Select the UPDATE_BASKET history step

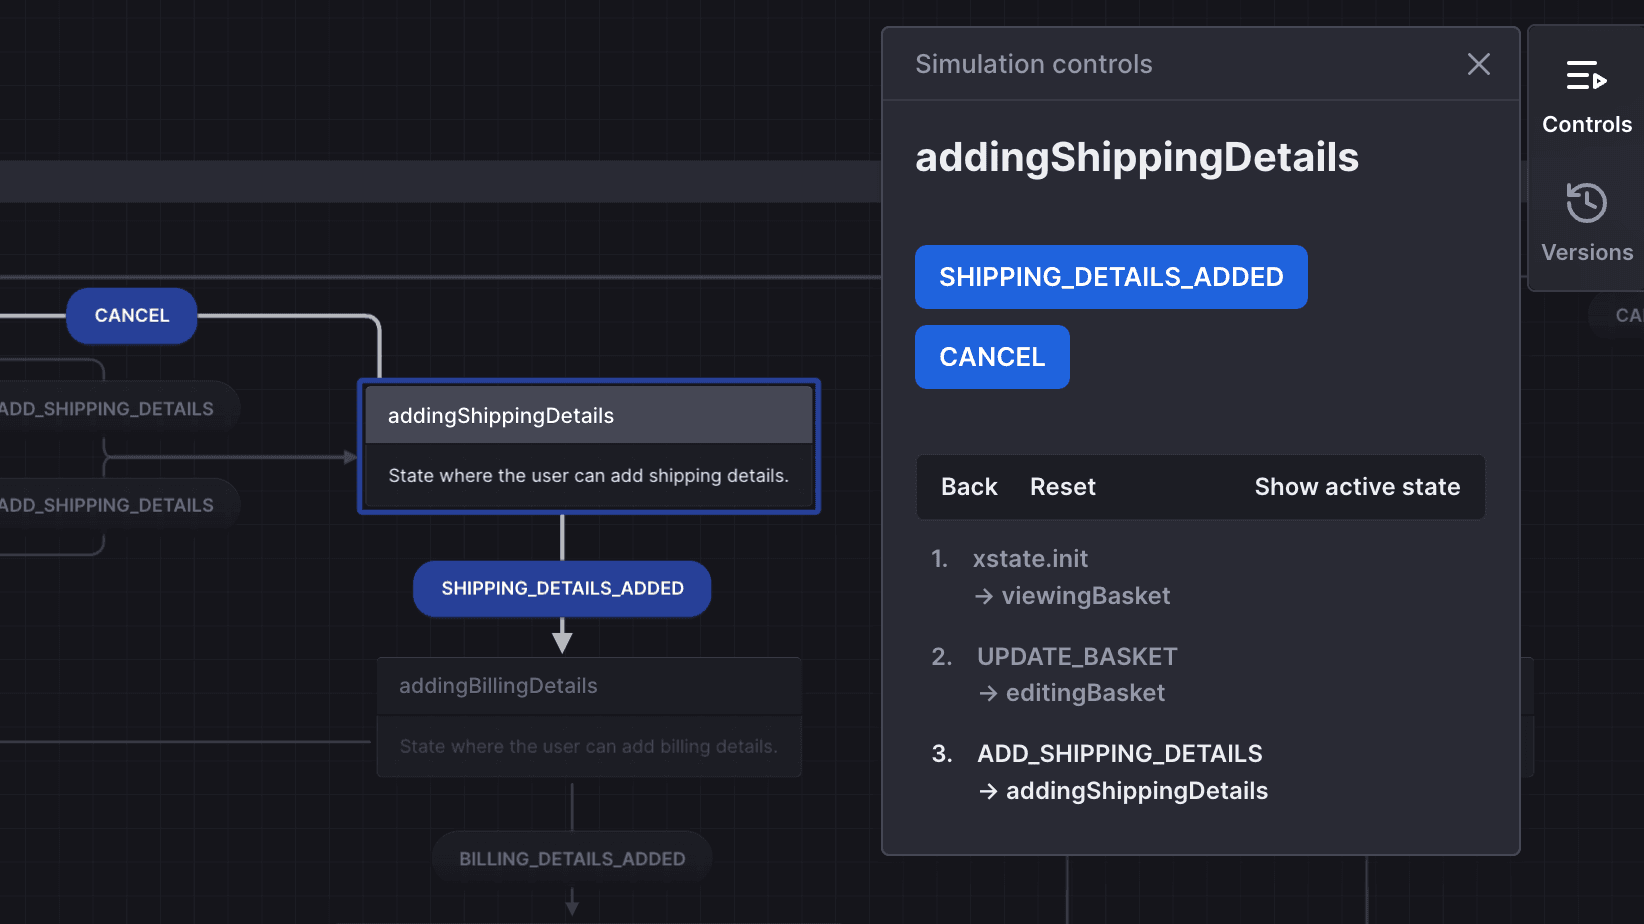pos(1077,656)
